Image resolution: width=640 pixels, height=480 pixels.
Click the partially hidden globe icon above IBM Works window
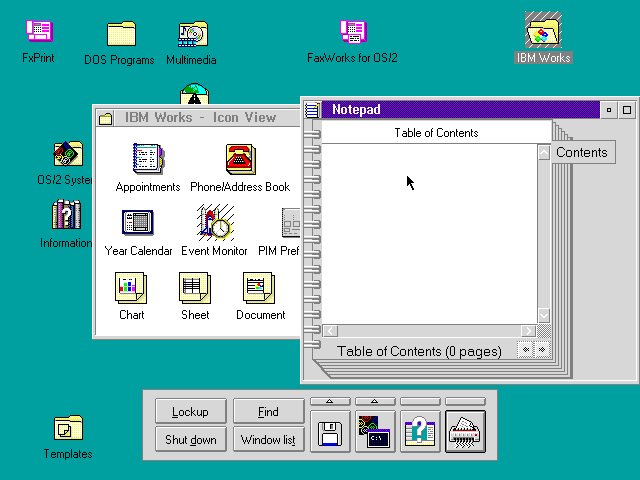pyautogui.click(x=194, y=93)
